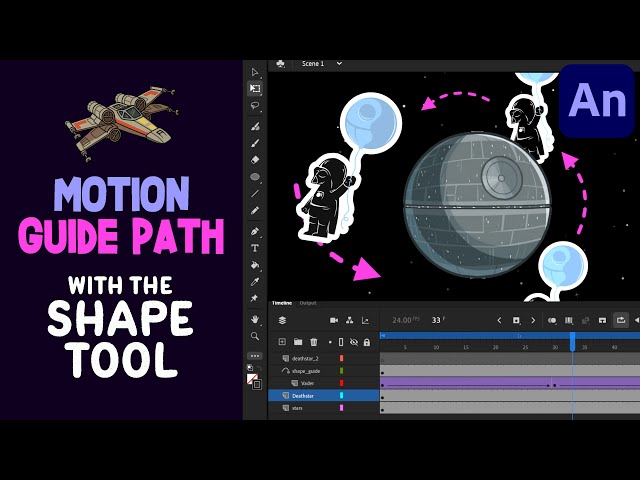Toggle highlight layers column header
The image size is (640, 480).
pyautogui.click(x=330, y=342)
